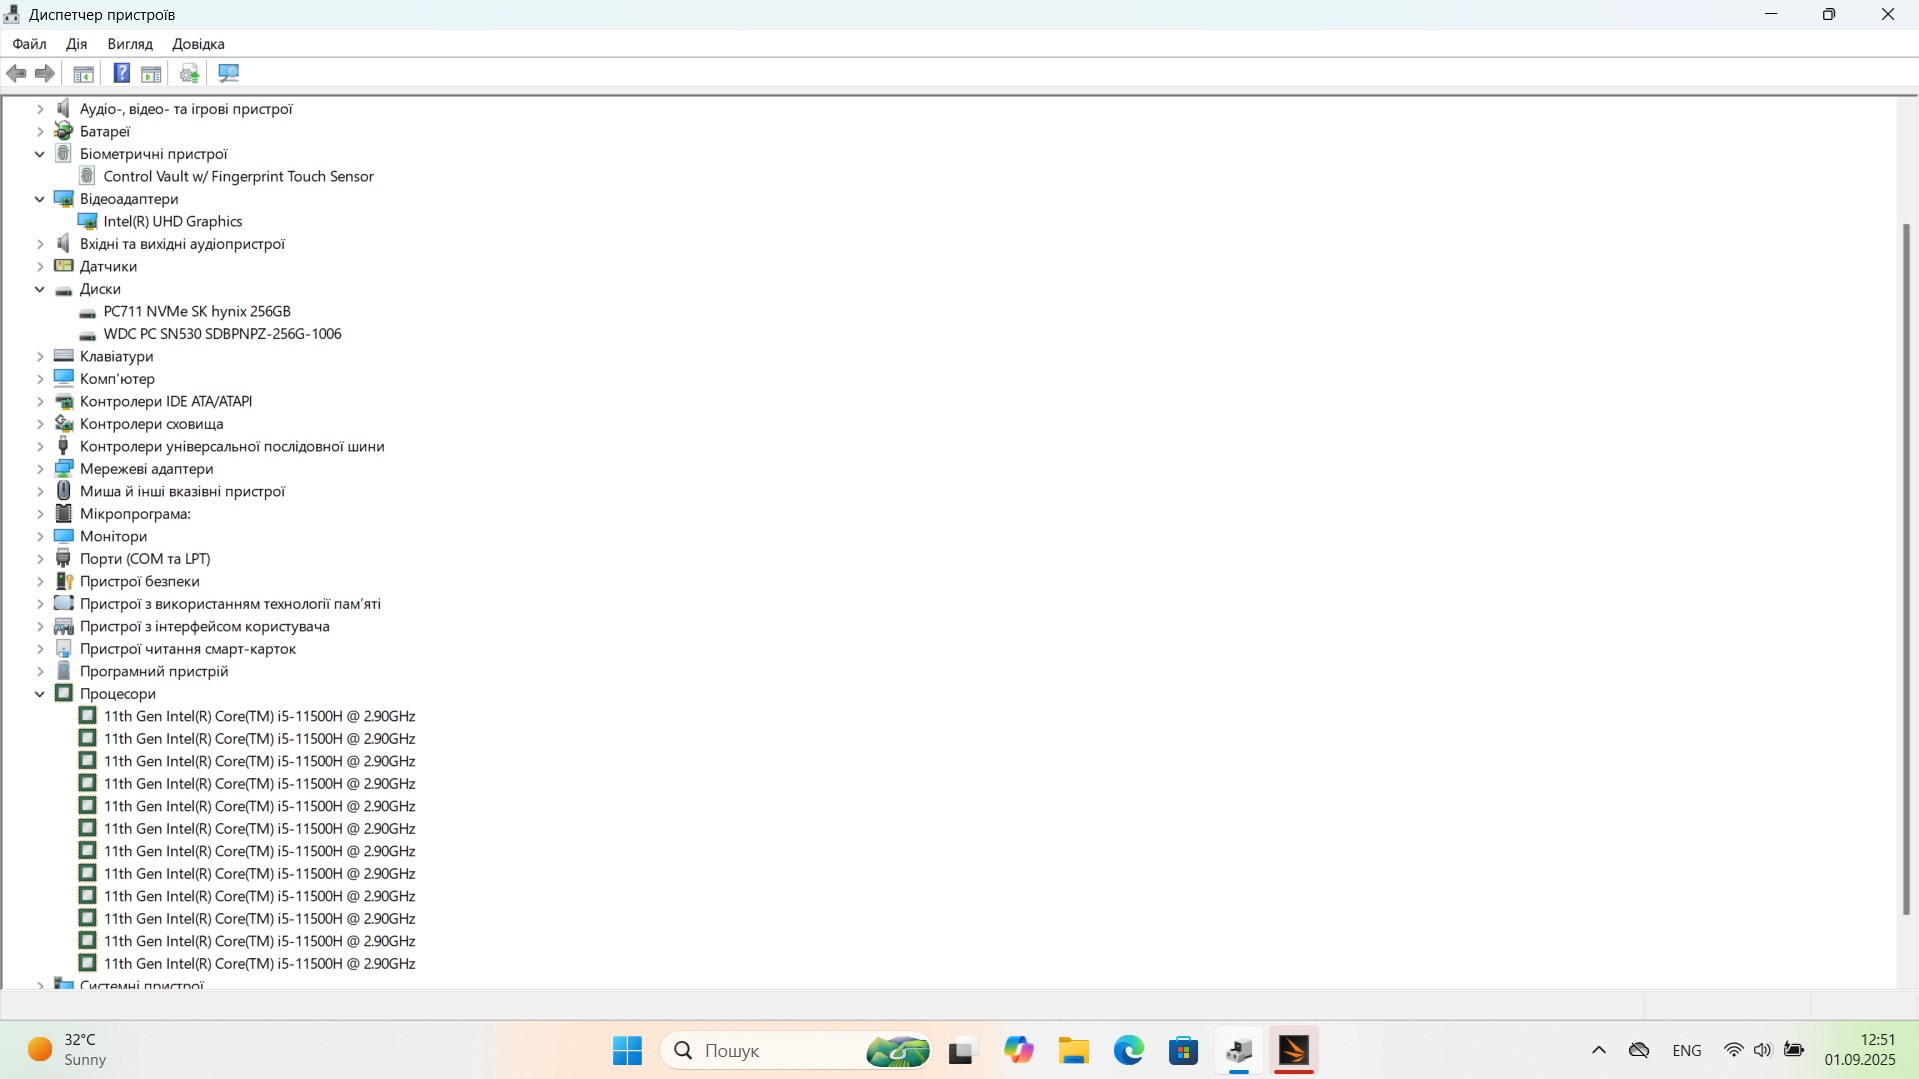Open the volume speaker tray icon
Image resolution: width=1919 pixels, height=1079 pixels.
click(1763, 1050)
